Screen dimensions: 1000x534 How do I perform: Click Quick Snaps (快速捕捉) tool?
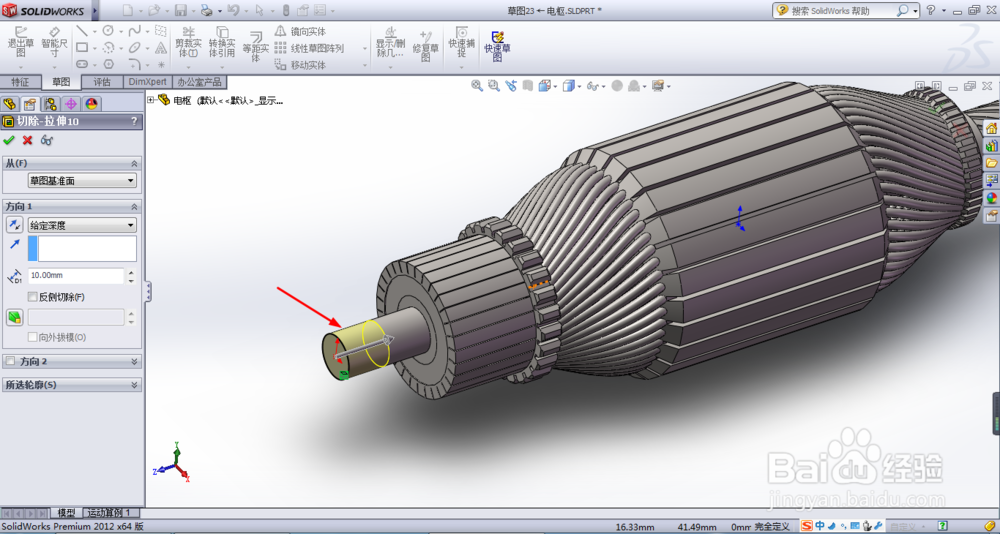[x=461, y=43]
